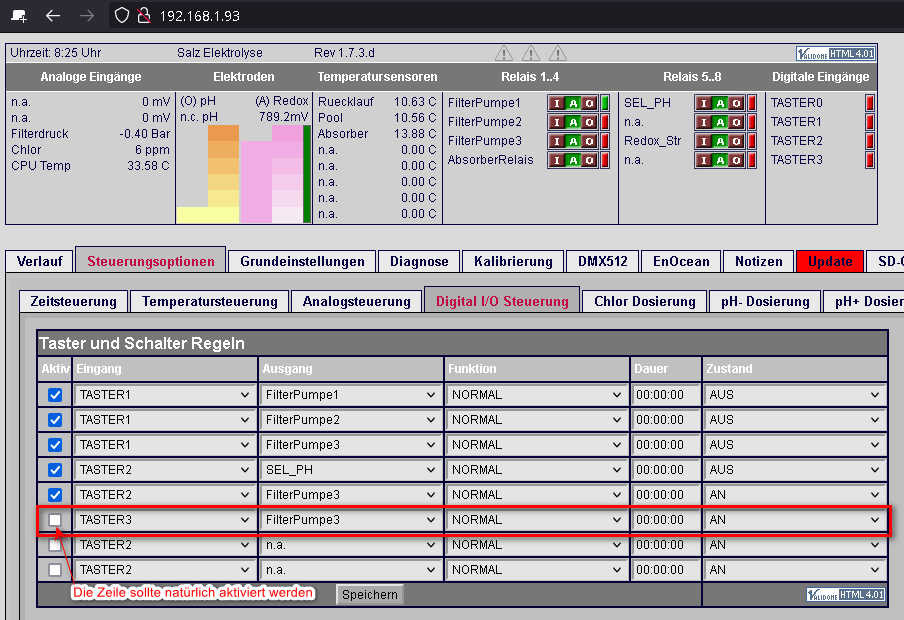Click Dauer field in the FilterPumpe1 rule row
904x620 pixels.
[x=665, y=395]
